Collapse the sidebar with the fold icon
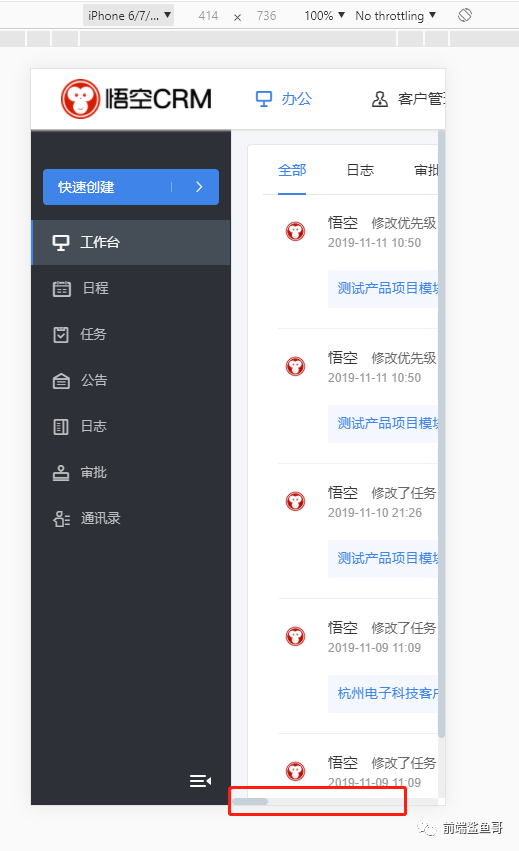 [200, 780]
